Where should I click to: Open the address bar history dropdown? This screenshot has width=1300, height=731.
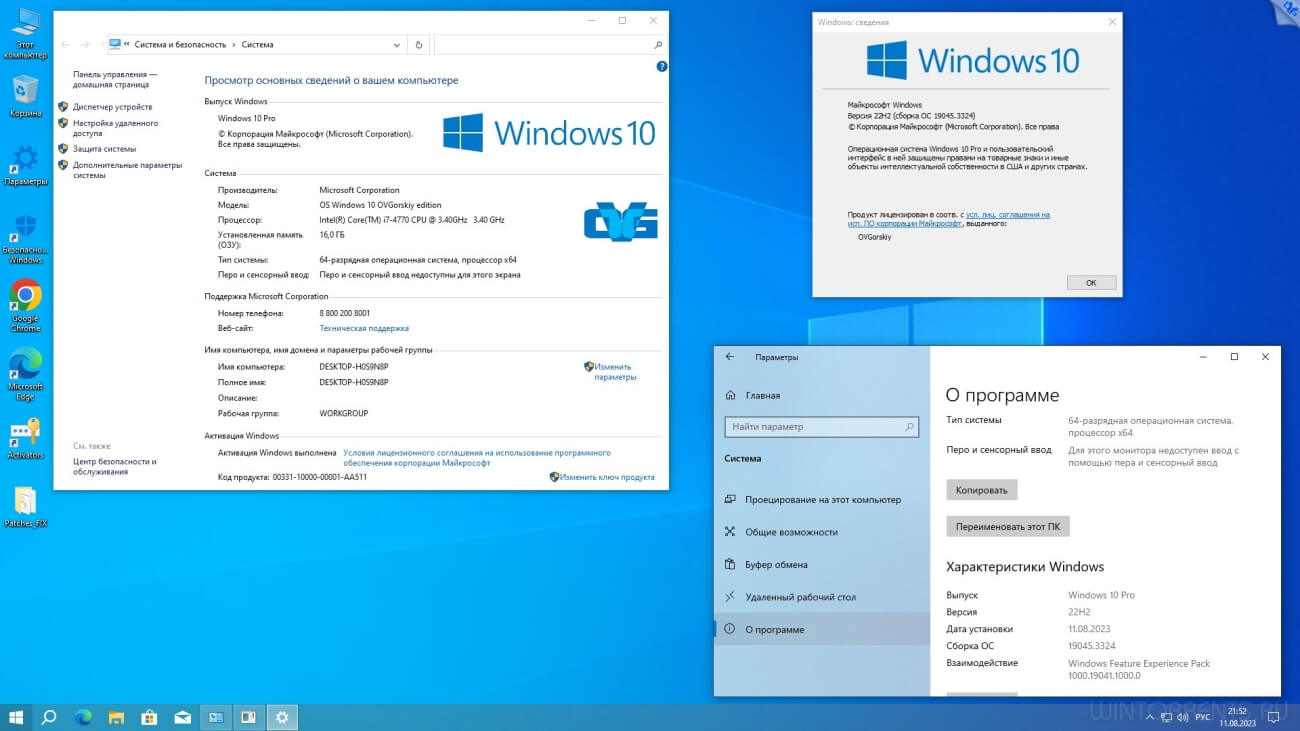click(397, 44)
